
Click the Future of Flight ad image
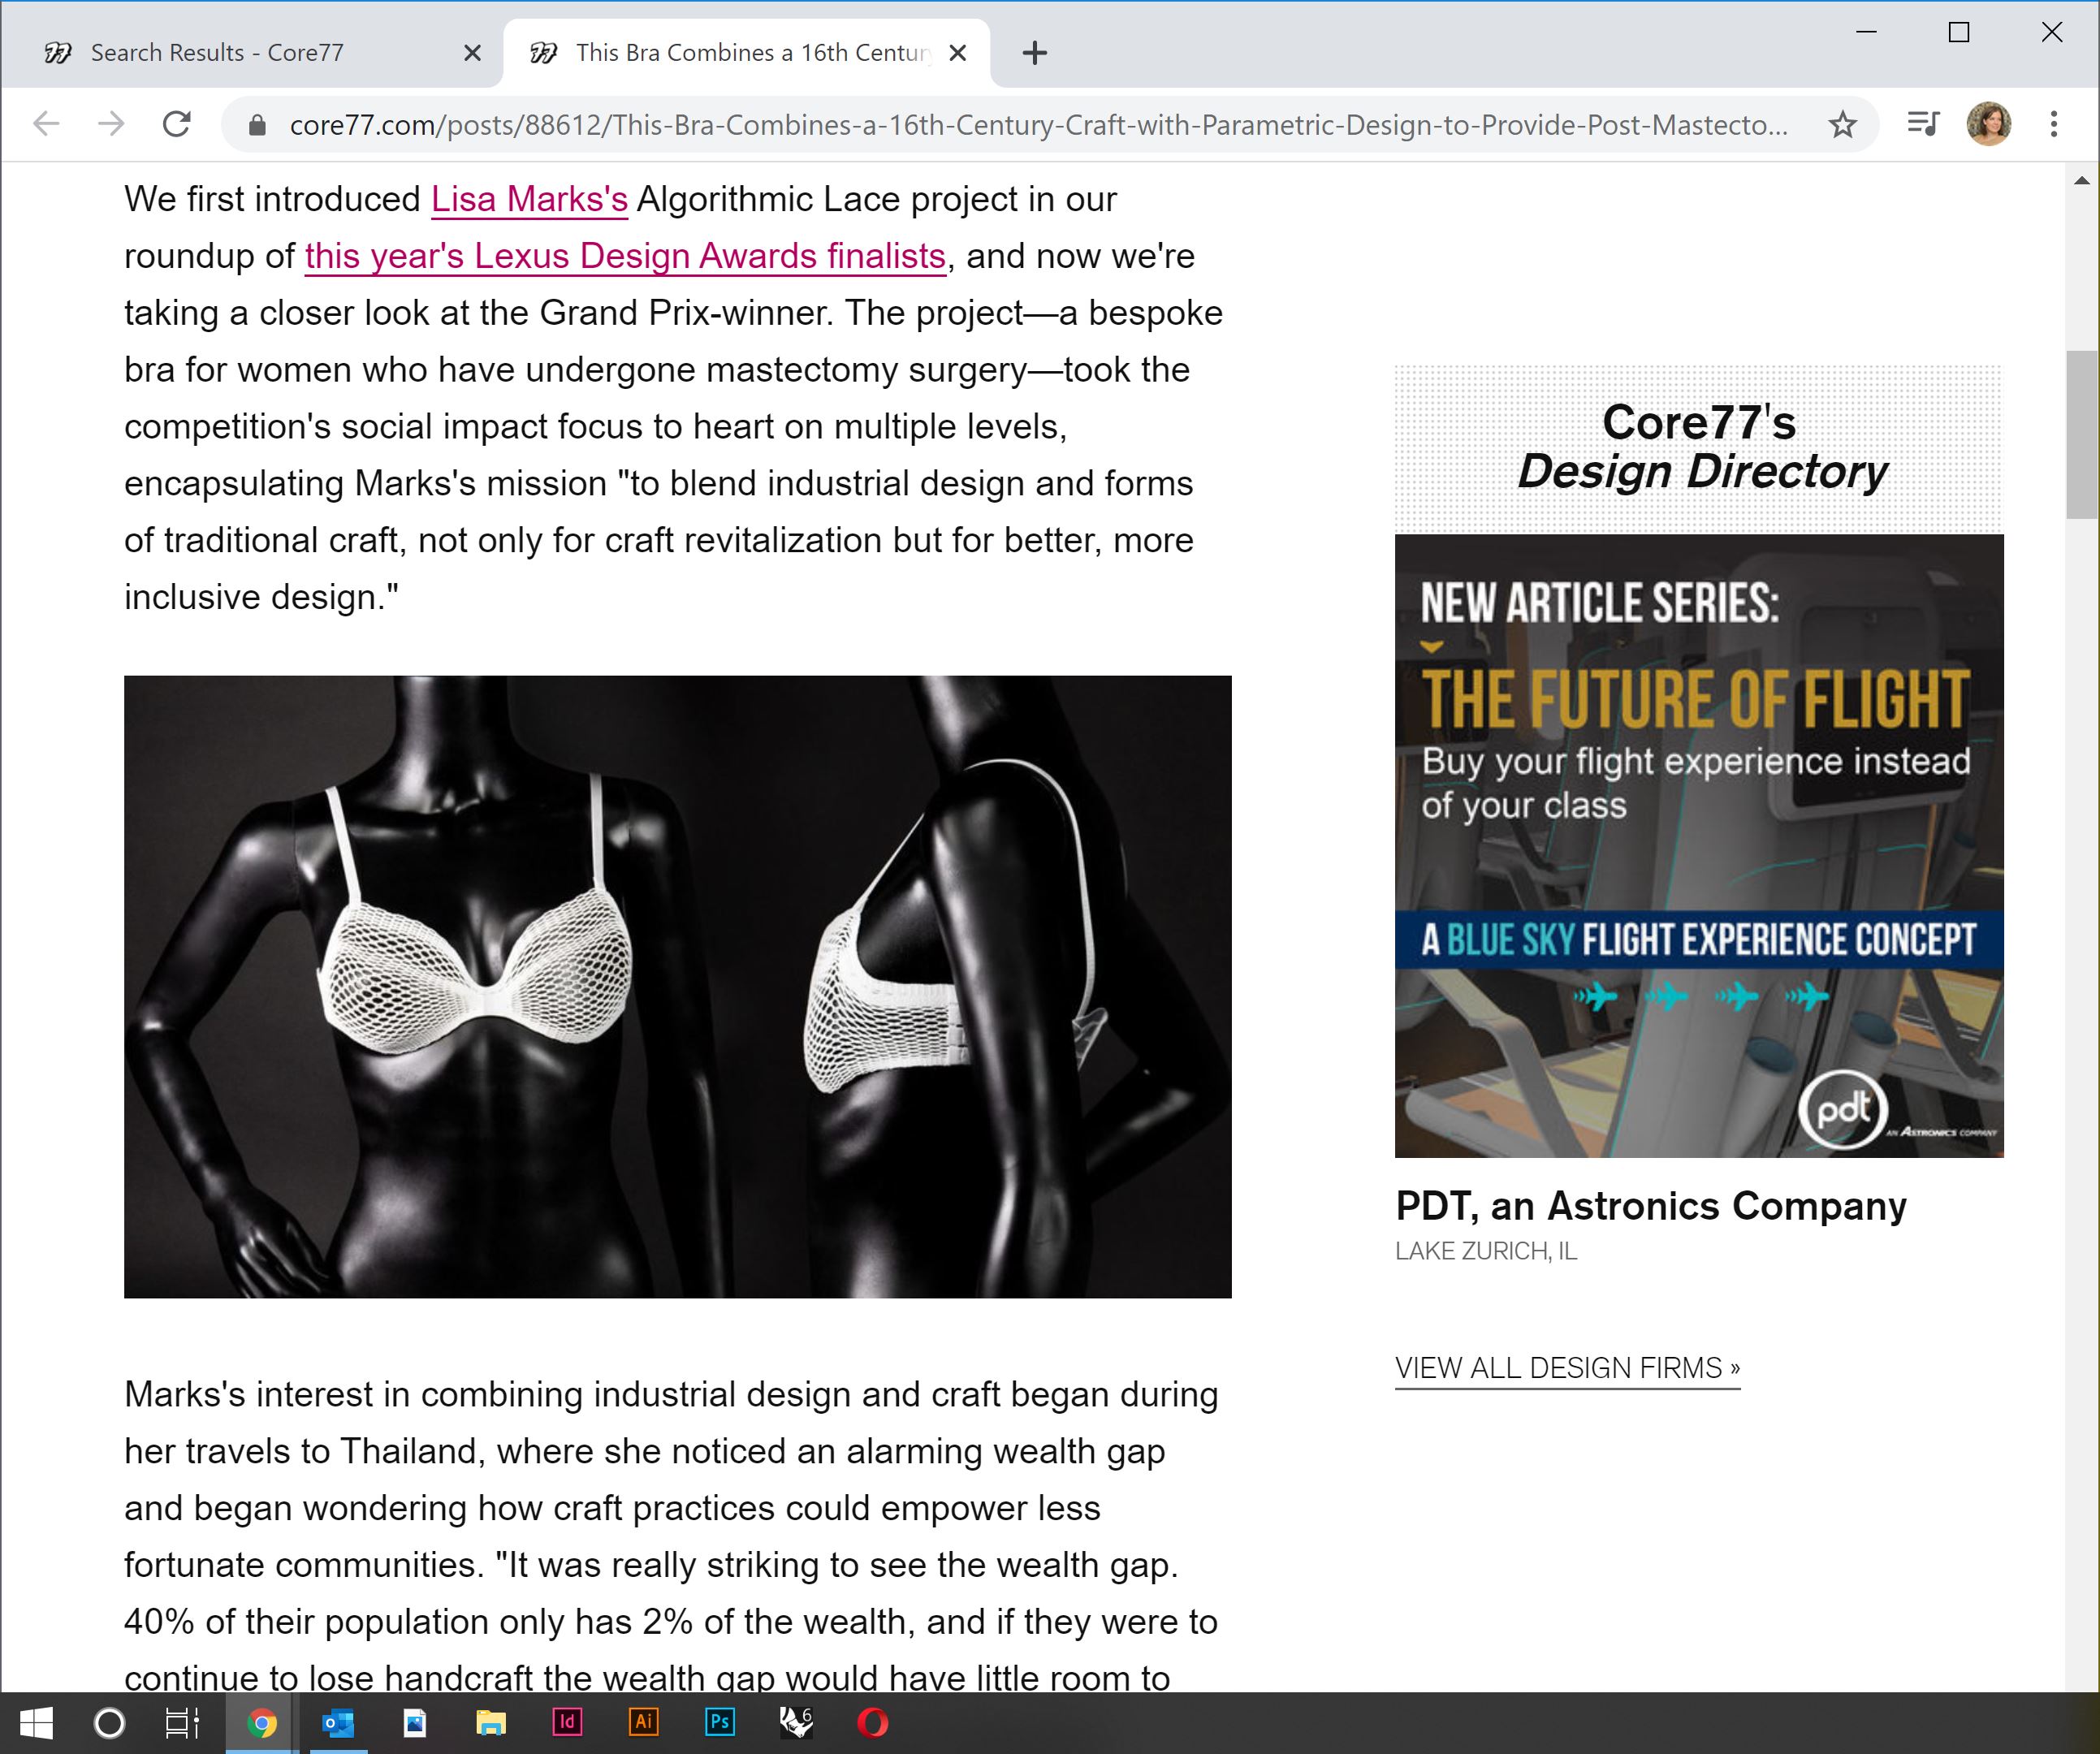(x=1698, y=845)
